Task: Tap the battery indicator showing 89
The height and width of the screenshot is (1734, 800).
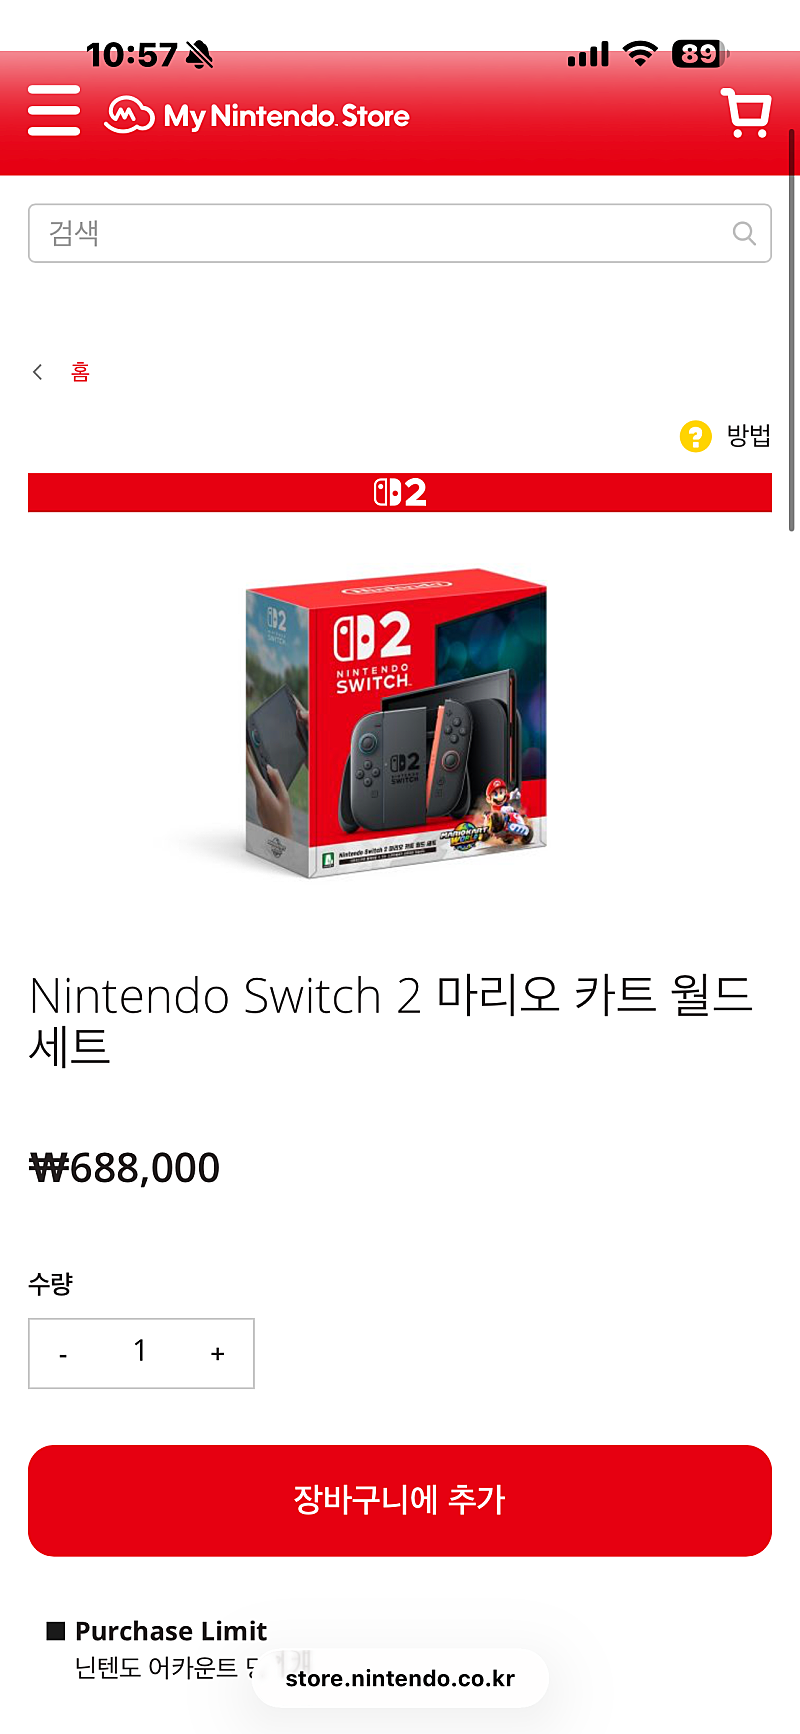Action: coord(701,54)
